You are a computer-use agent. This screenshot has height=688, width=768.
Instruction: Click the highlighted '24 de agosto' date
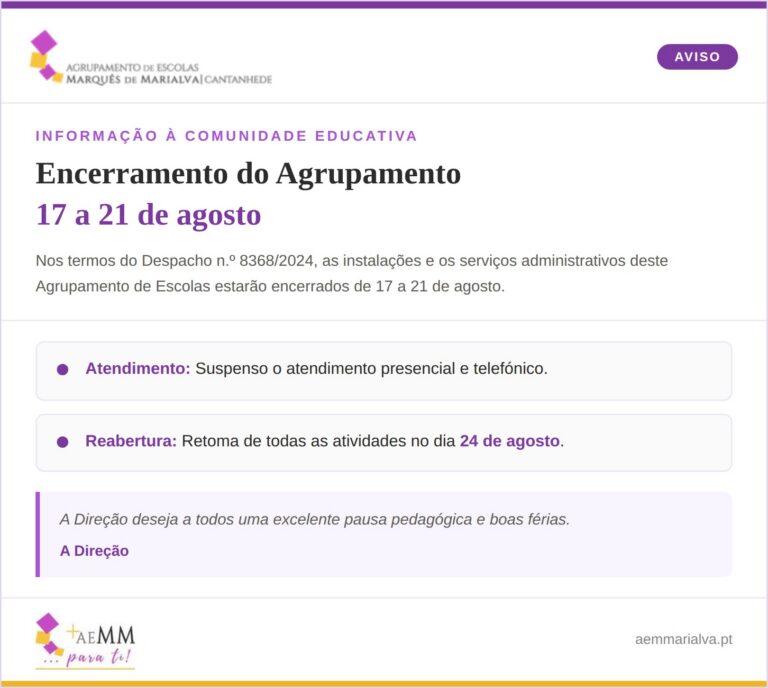(x=509, y=441)
